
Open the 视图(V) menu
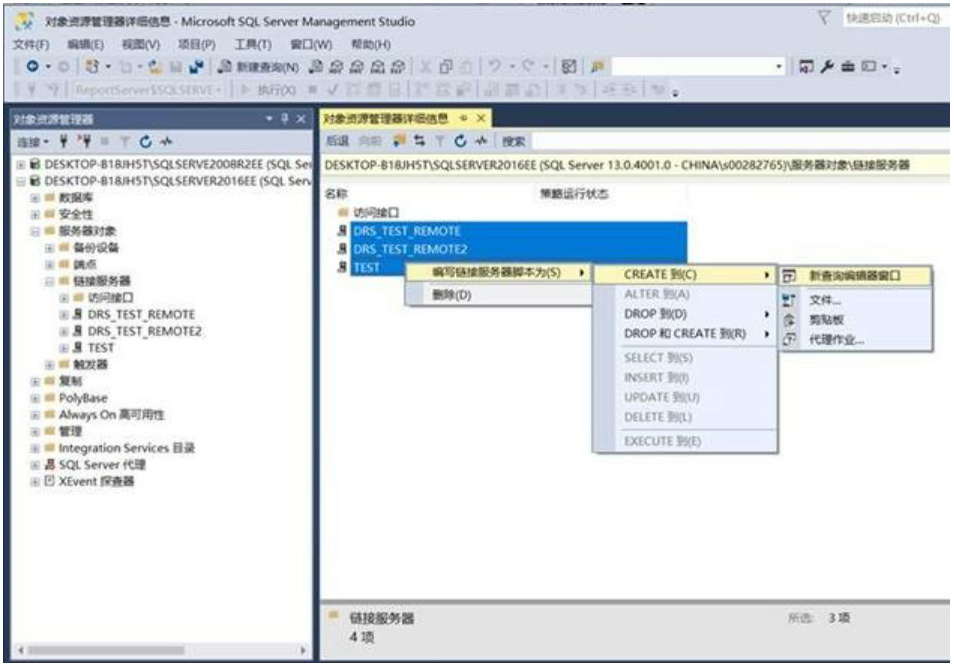click(141, 44)
